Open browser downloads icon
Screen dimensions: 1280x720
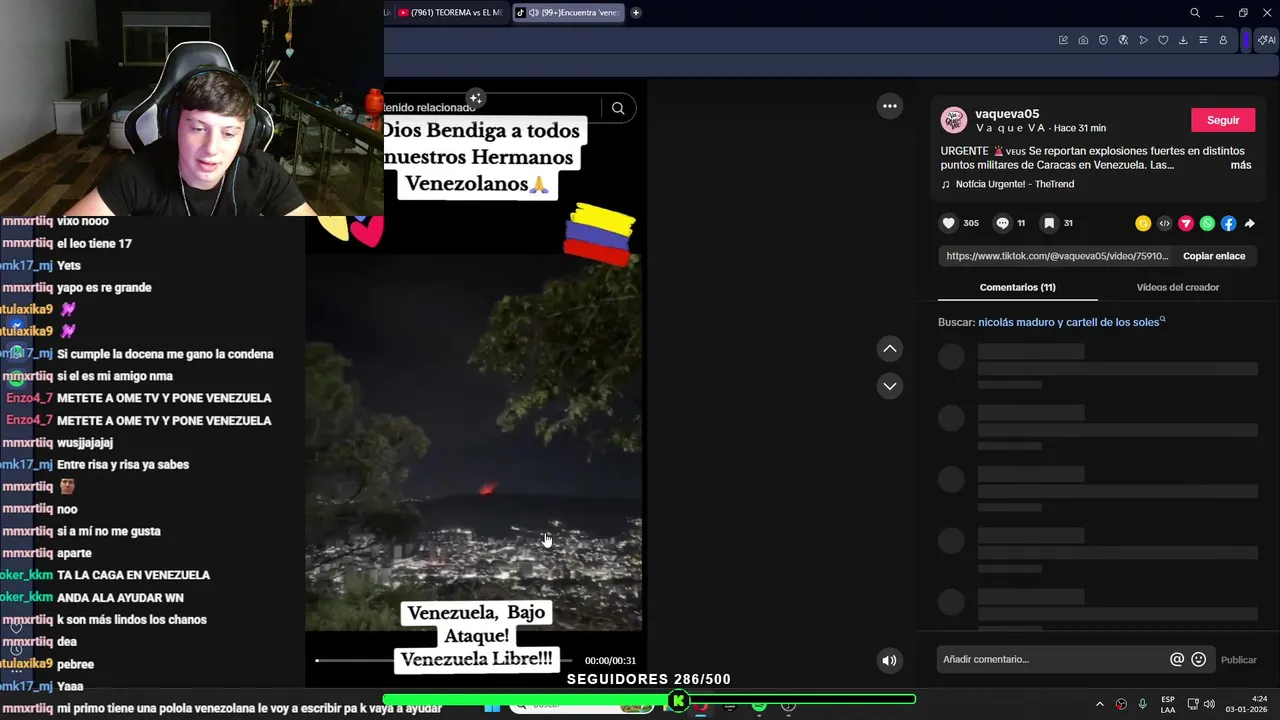[x=1183, y=40]
